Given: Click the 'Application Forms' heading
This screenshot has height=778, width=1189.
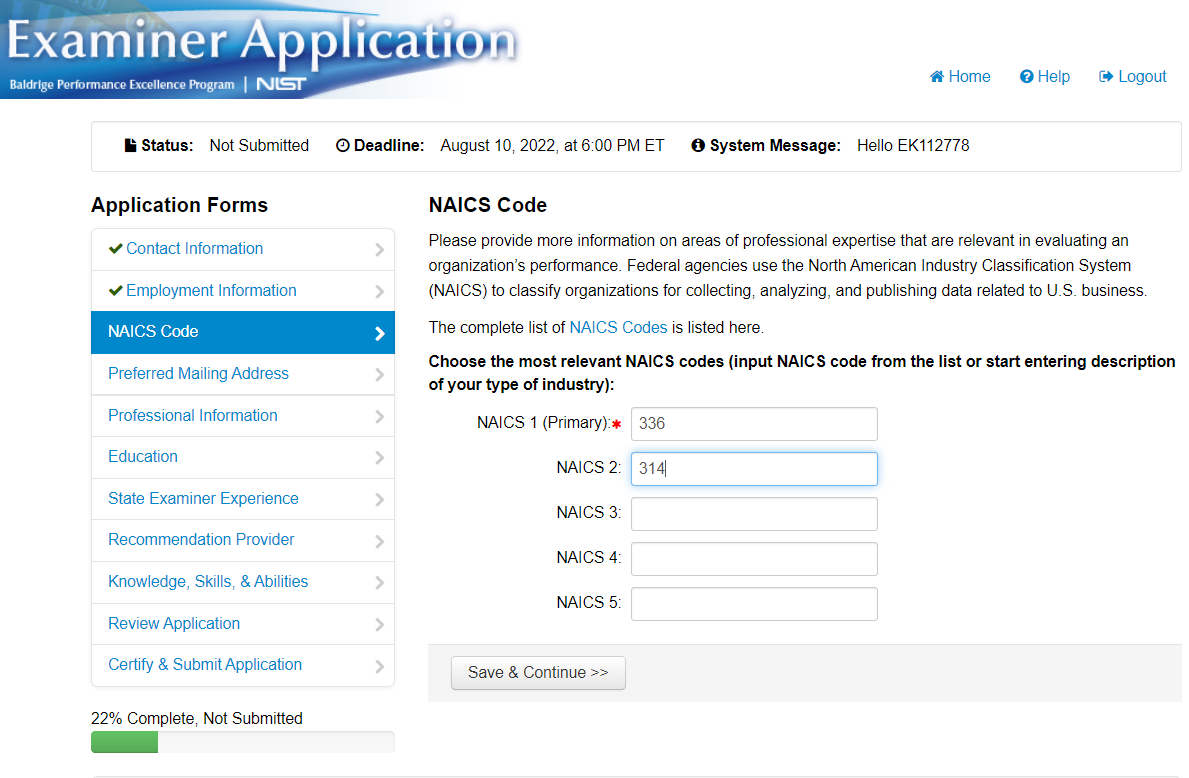Looking at the screenshot, I should [180, 205].
